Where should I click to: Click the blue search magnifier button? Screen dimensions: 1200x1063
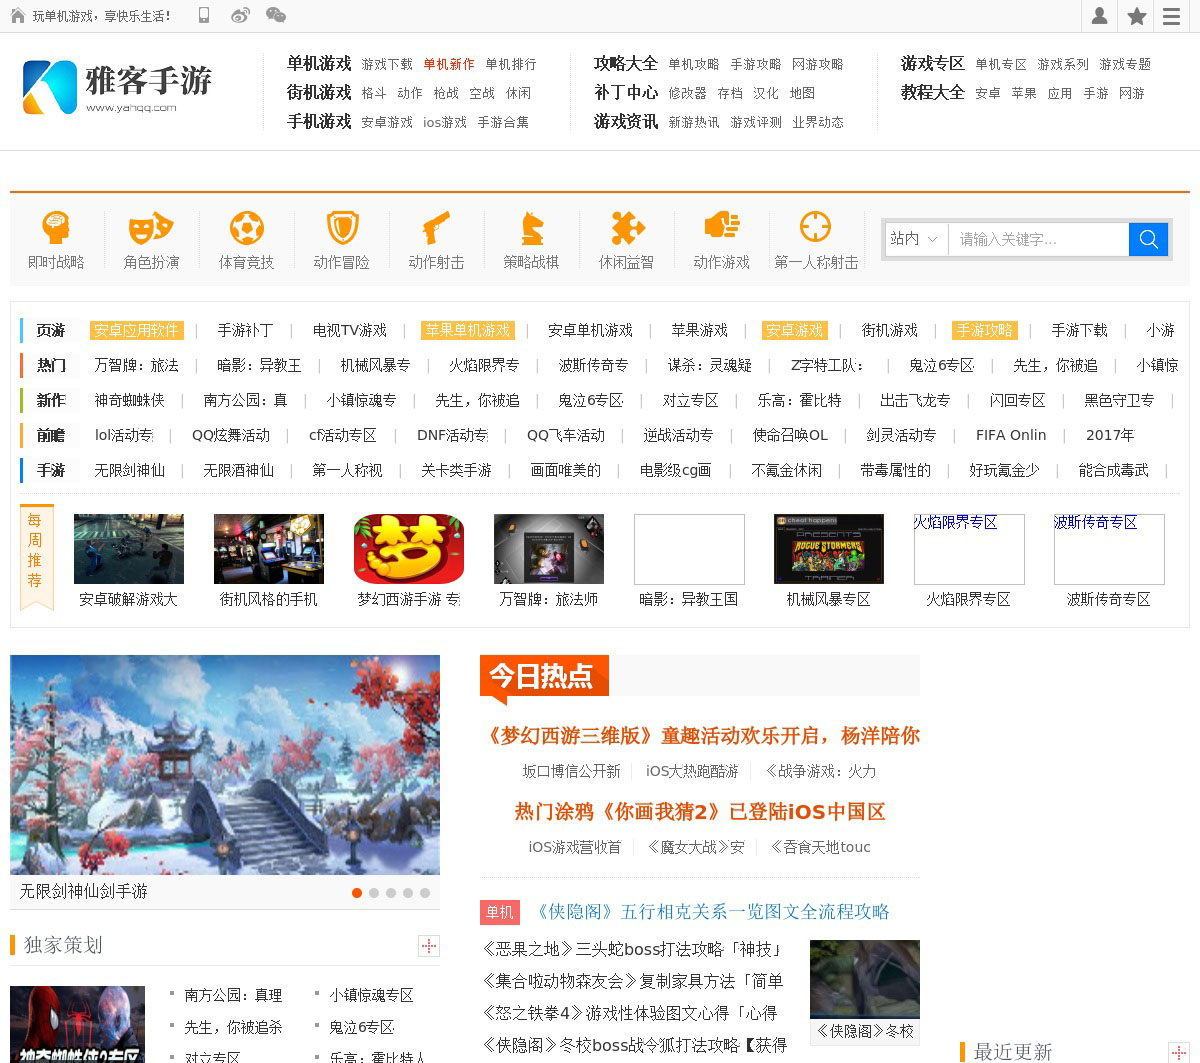1148,239
